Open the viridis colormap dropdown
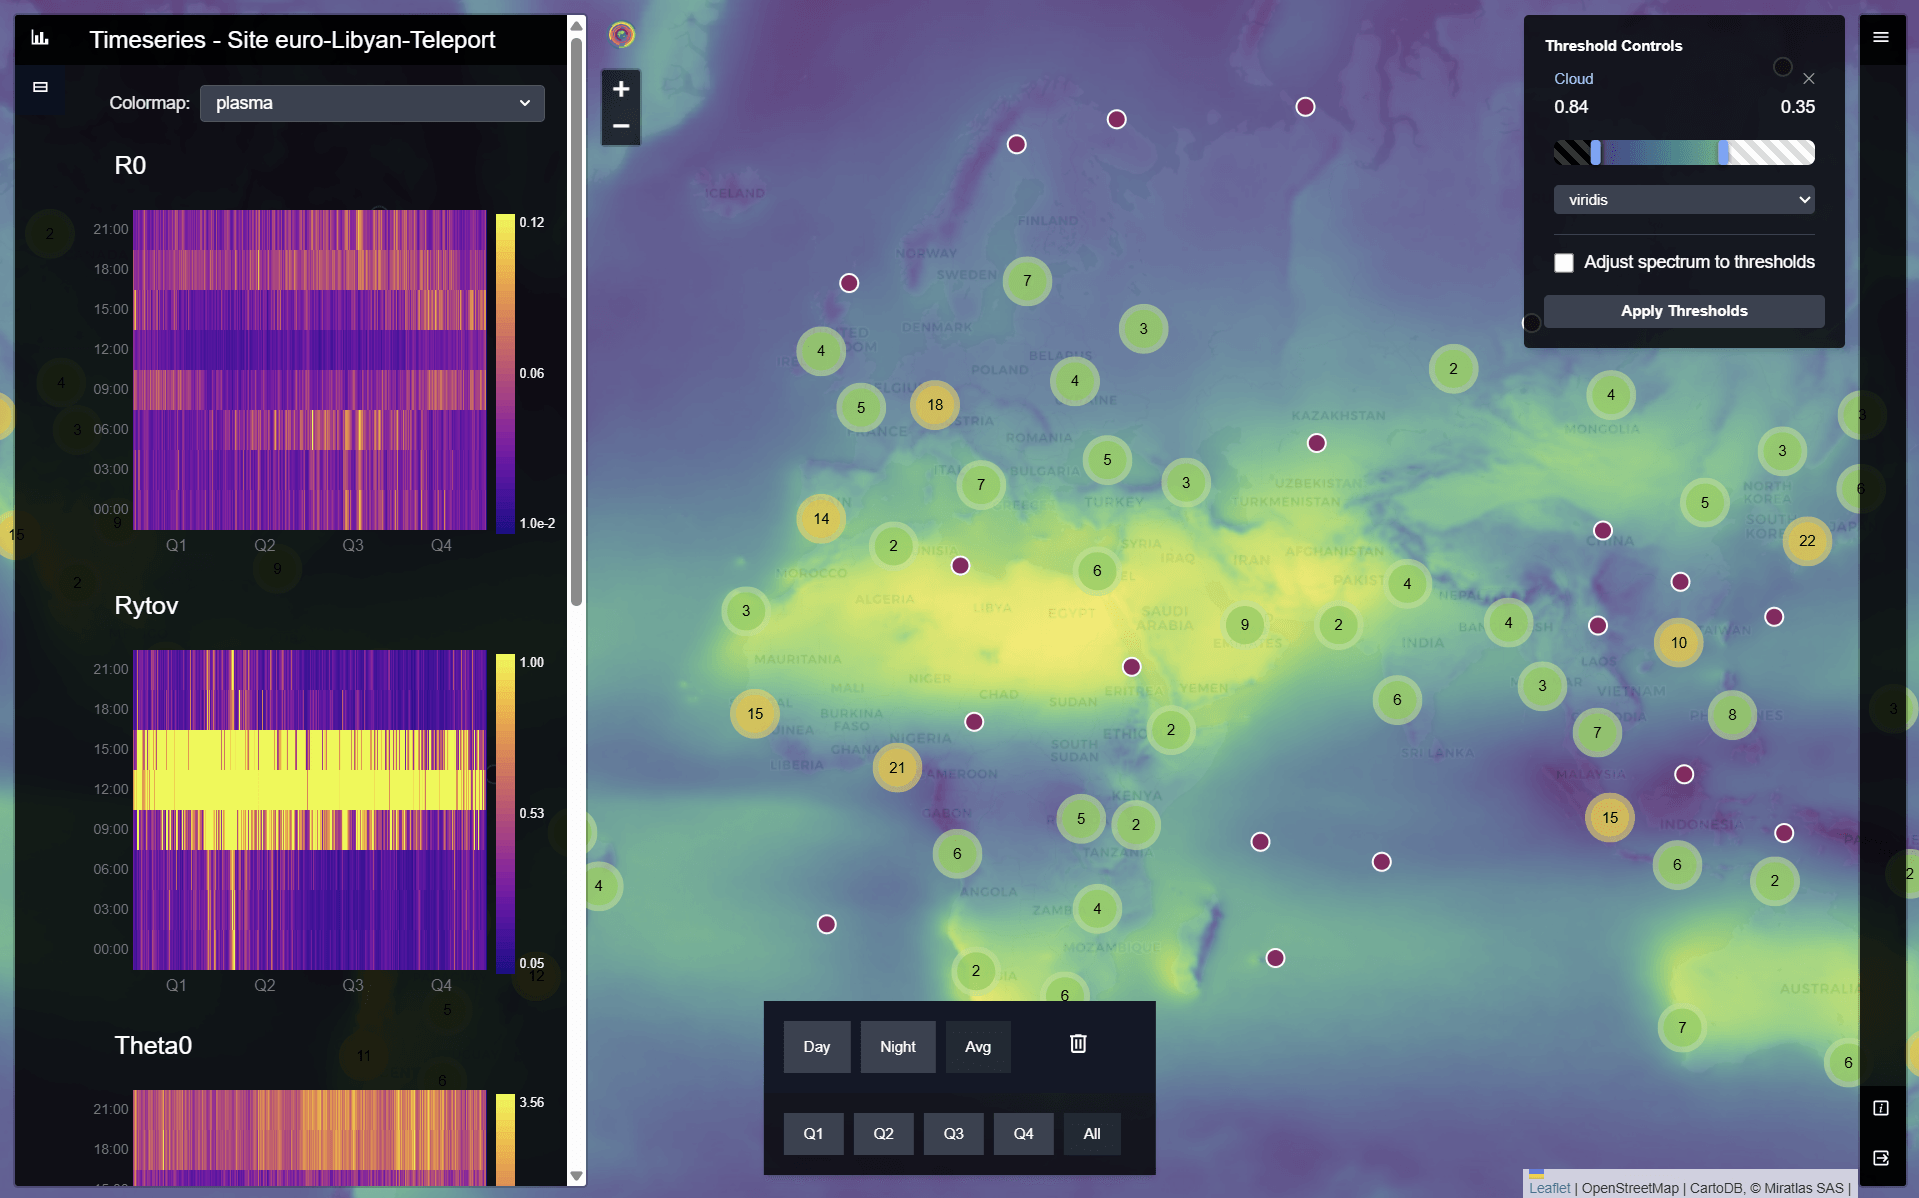The image size is (1919, 1198). (1684, 200)
